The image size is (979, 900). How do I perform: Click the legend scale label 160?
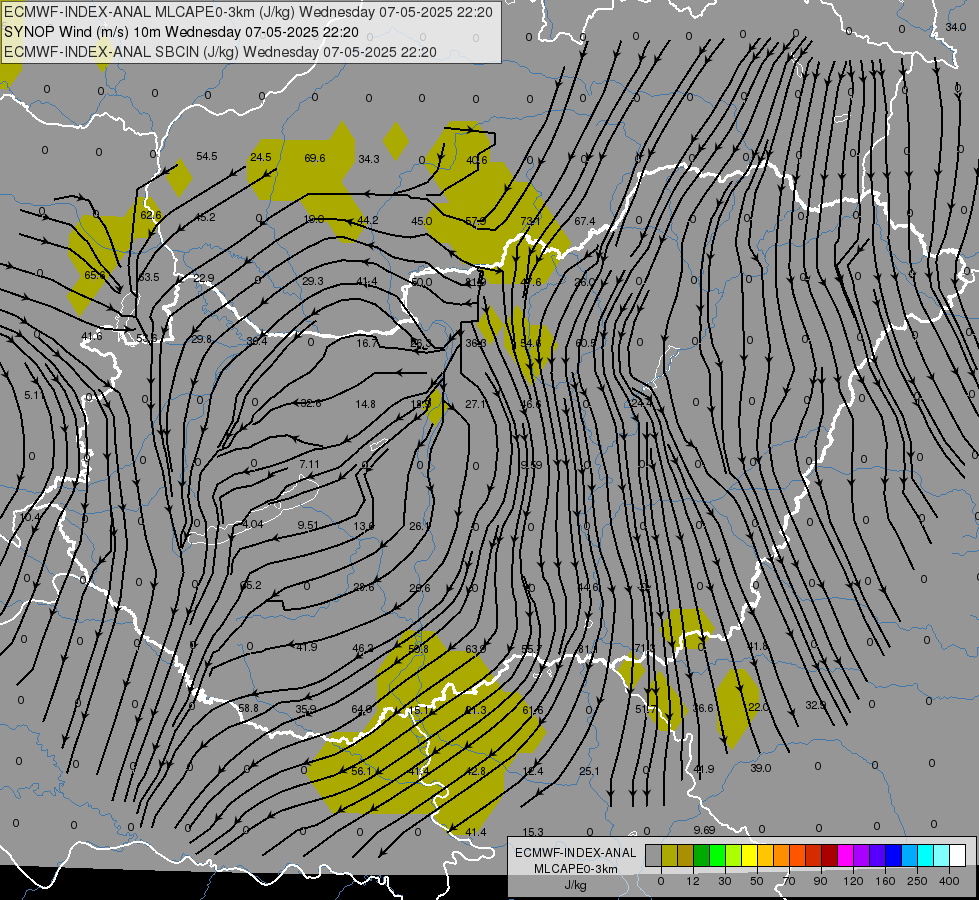pos(885,881)
